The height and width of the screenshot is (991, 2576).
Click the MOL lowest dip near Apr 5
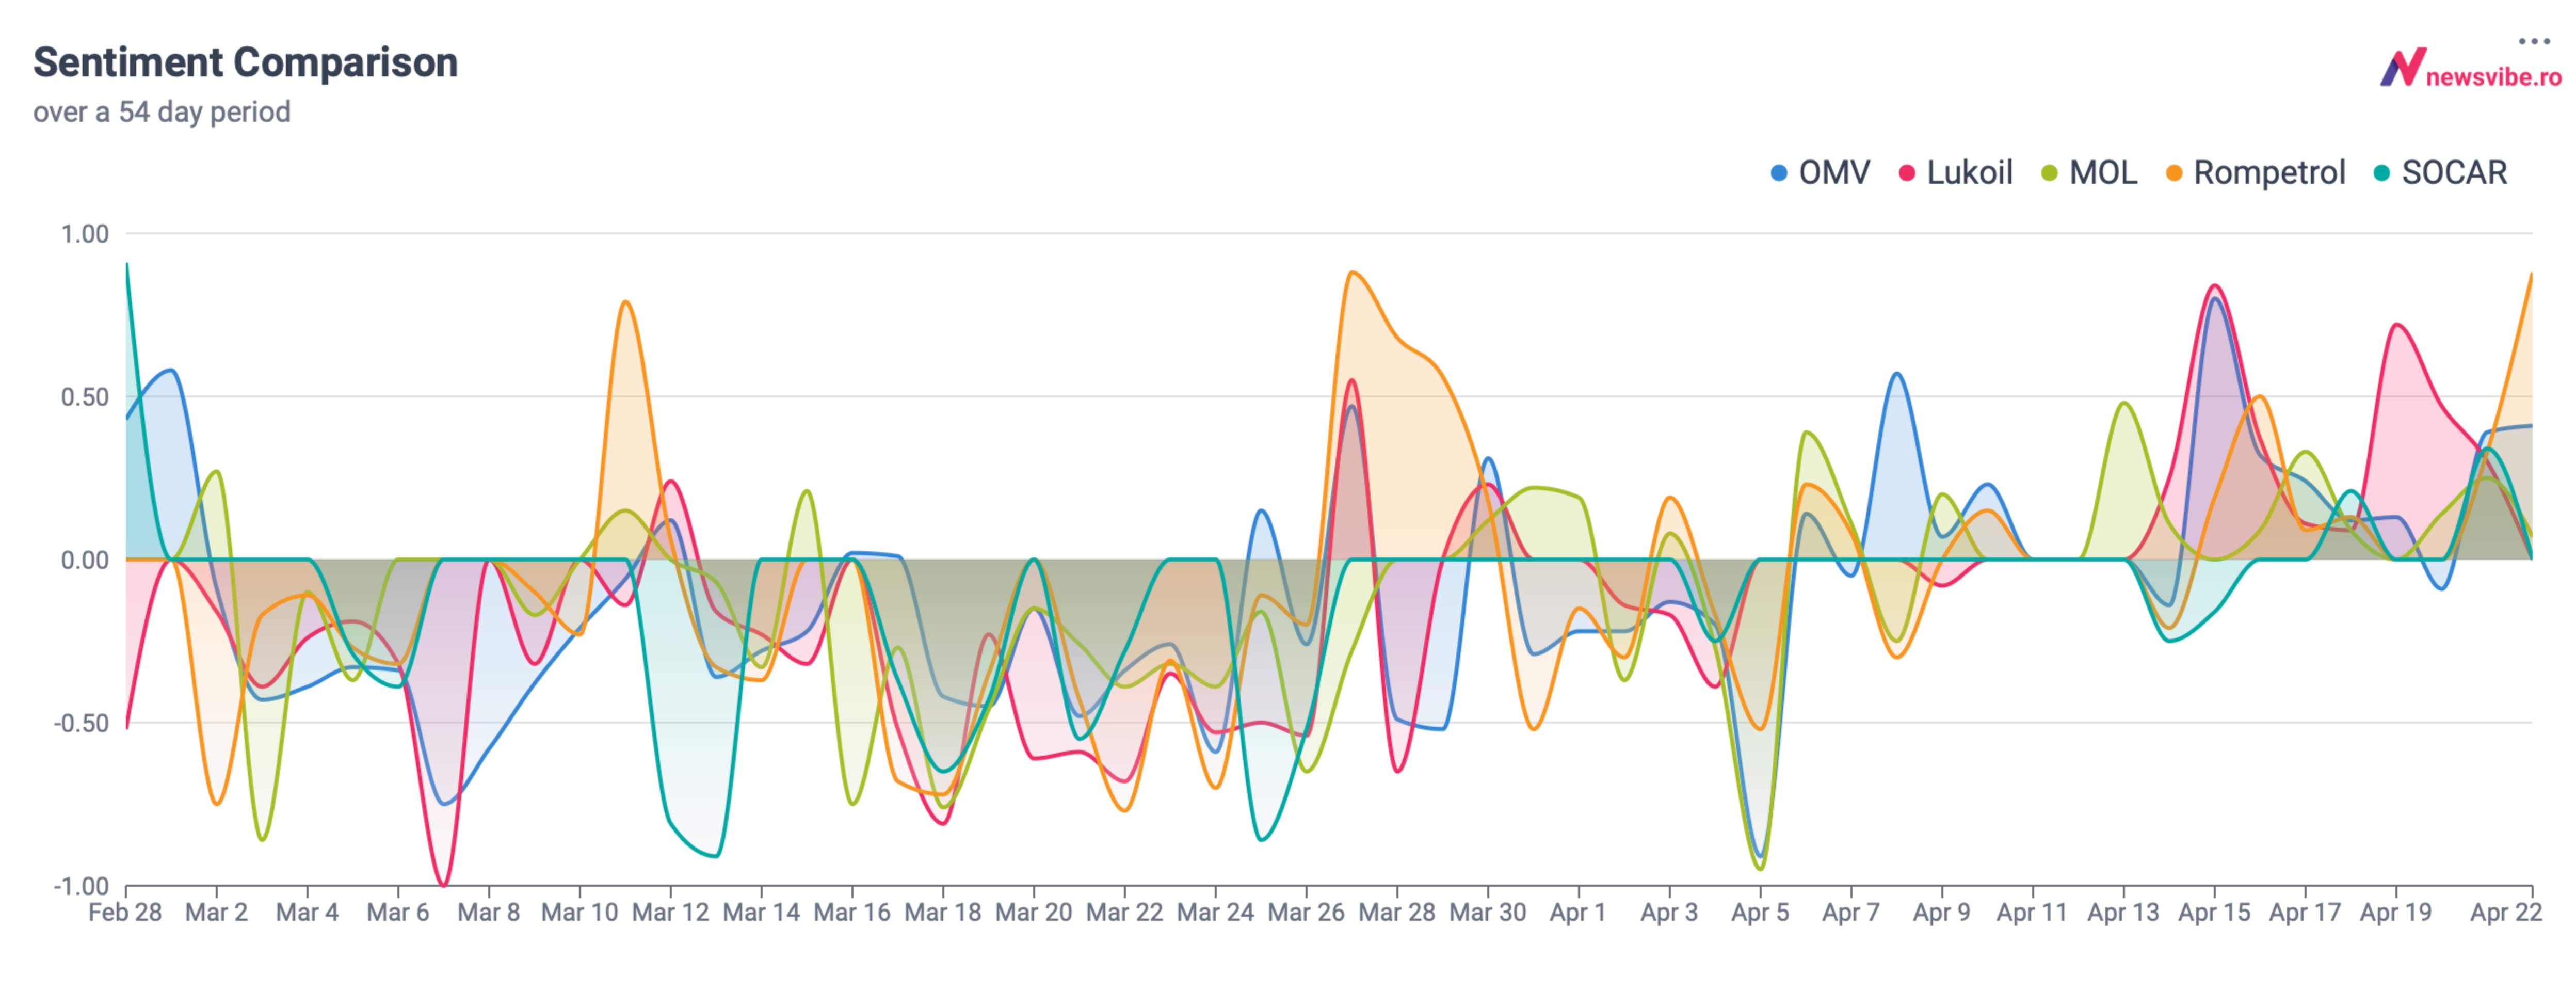1760,868
